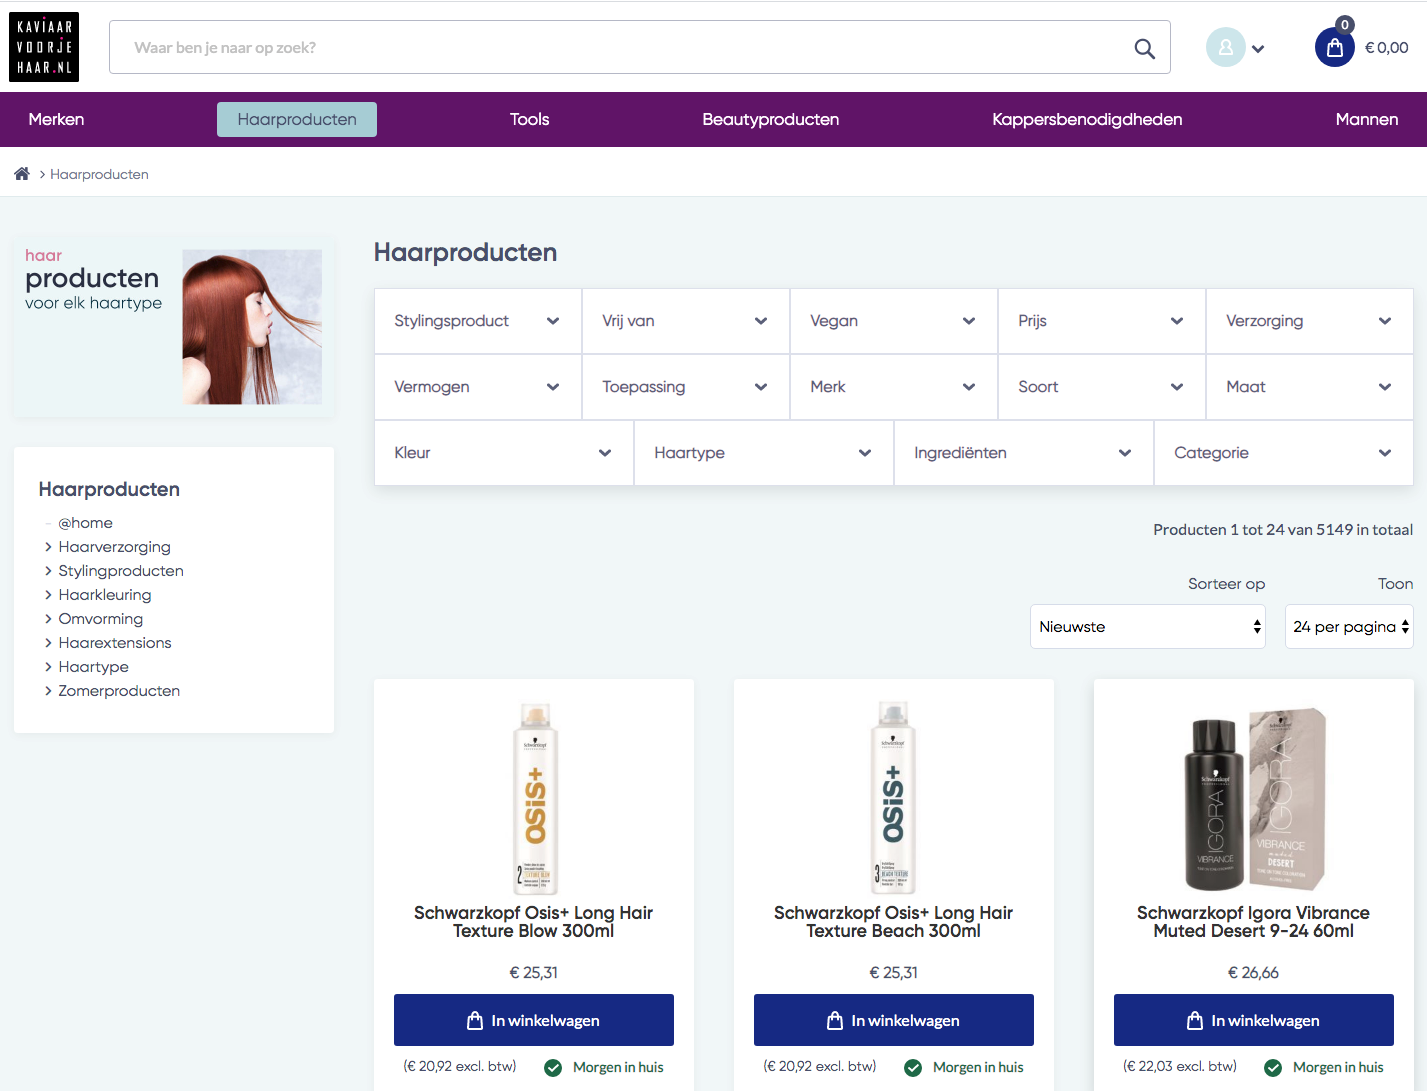Expand the Vermogen filter

478,387
